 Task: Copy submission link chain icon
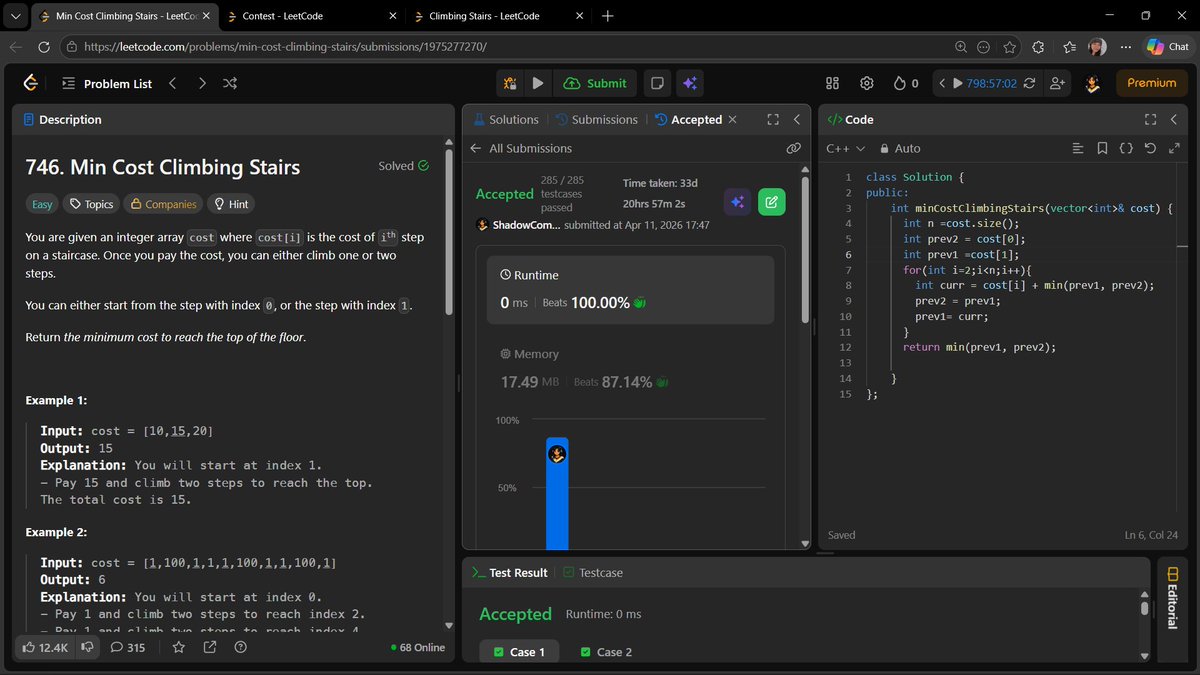point(793,148)
